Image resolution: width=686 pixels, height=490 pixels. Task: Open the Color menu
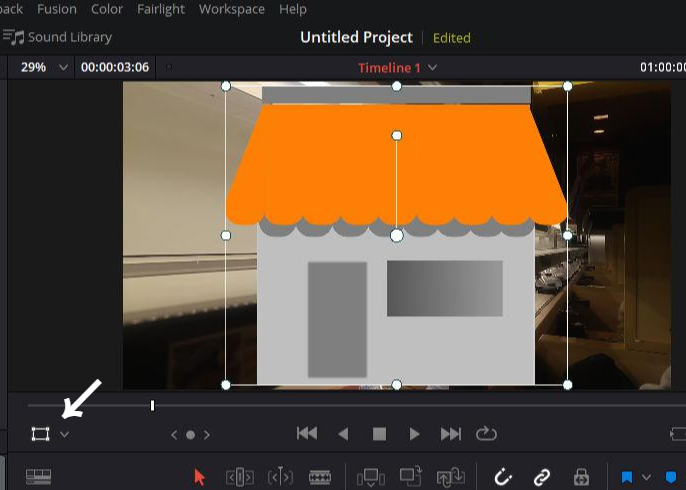point(107,9)
